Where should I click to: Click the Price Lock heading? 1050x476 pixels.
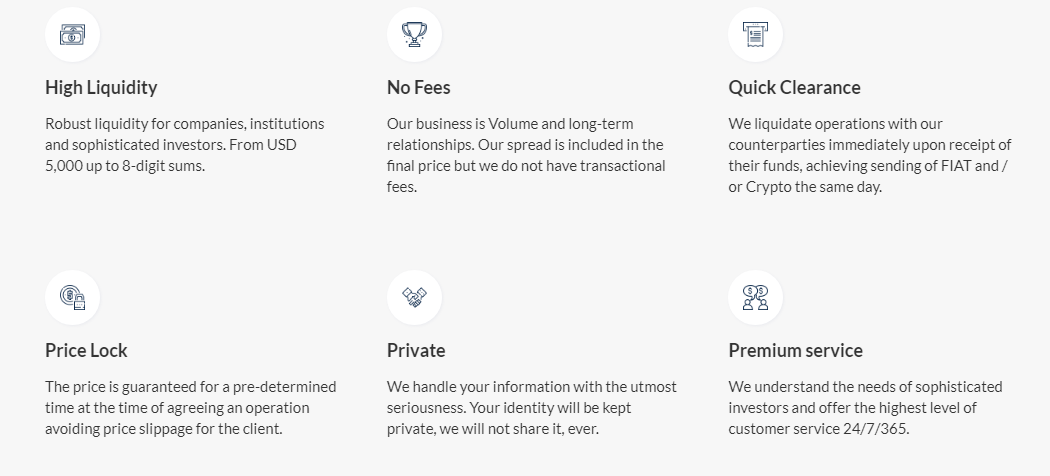[x=86, y=351]
